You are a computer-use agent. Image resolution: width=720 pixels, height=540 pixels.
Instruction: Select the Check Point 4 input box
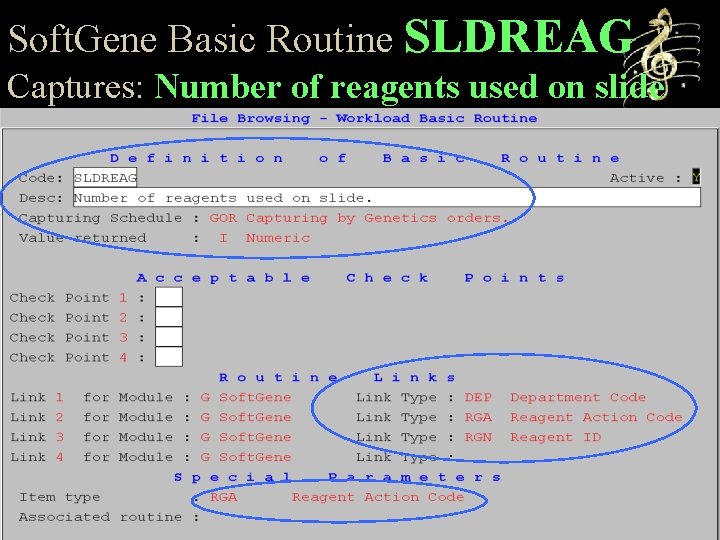169,357
